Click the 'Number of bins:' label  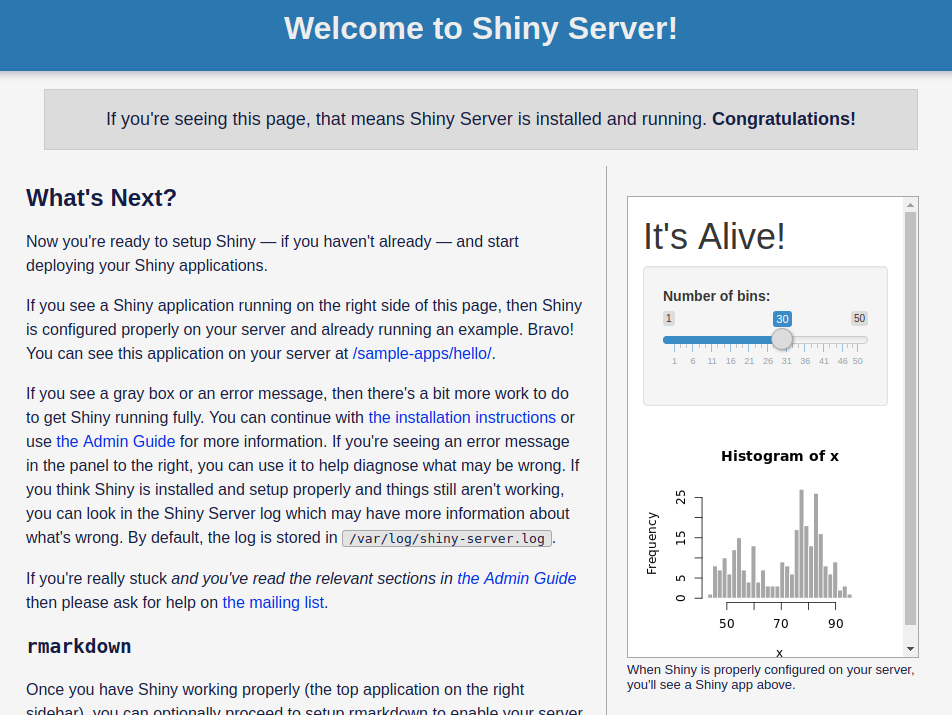tap(716, 296)
